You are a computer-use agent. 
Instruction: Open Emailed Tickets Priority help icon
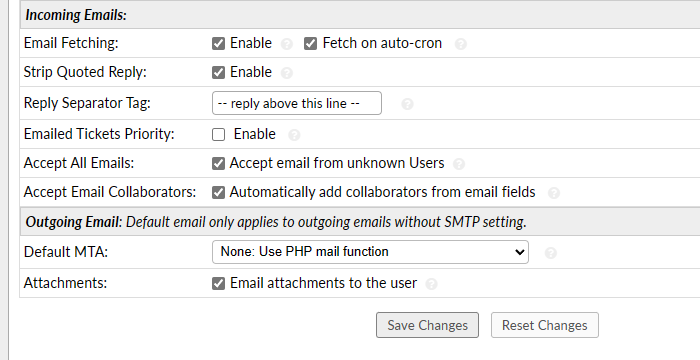click(294, 135)
